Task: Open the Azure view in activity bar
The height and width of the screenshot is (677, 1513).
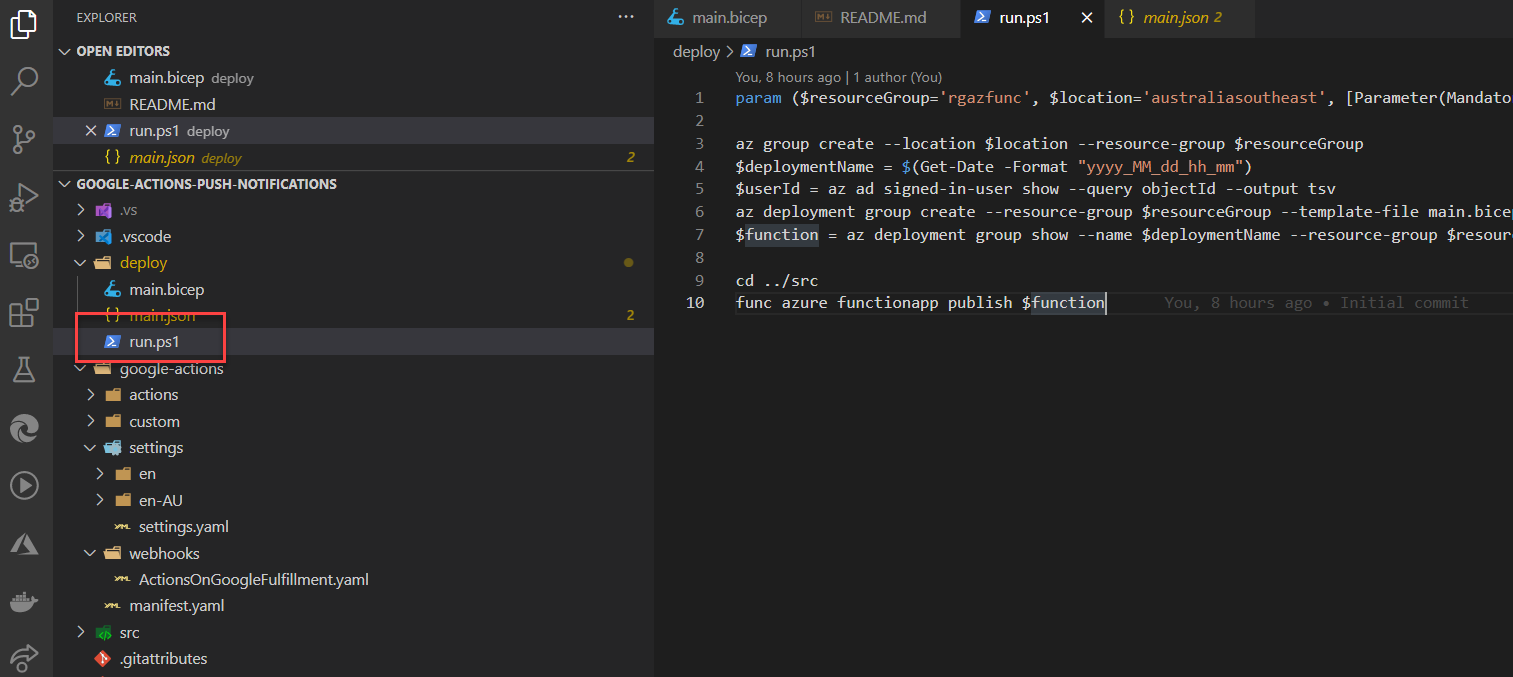Action: tap(24, 544)
